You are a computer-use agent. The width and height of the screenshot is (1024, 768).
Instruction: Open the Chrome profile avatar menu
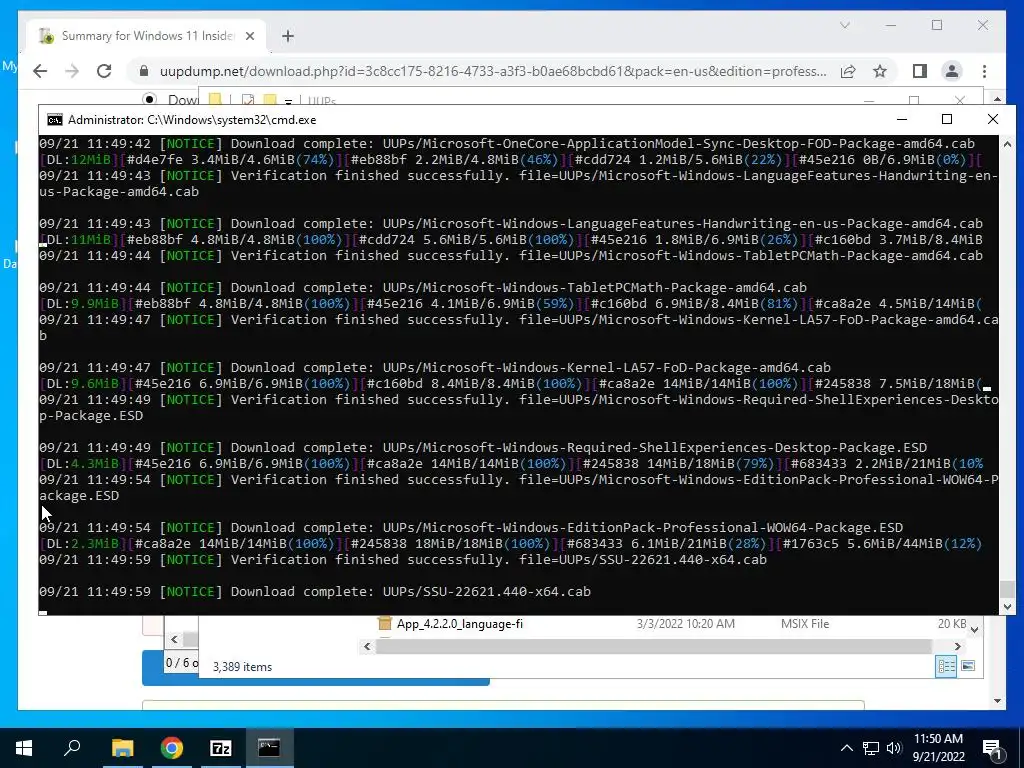(x=952, y=71)
